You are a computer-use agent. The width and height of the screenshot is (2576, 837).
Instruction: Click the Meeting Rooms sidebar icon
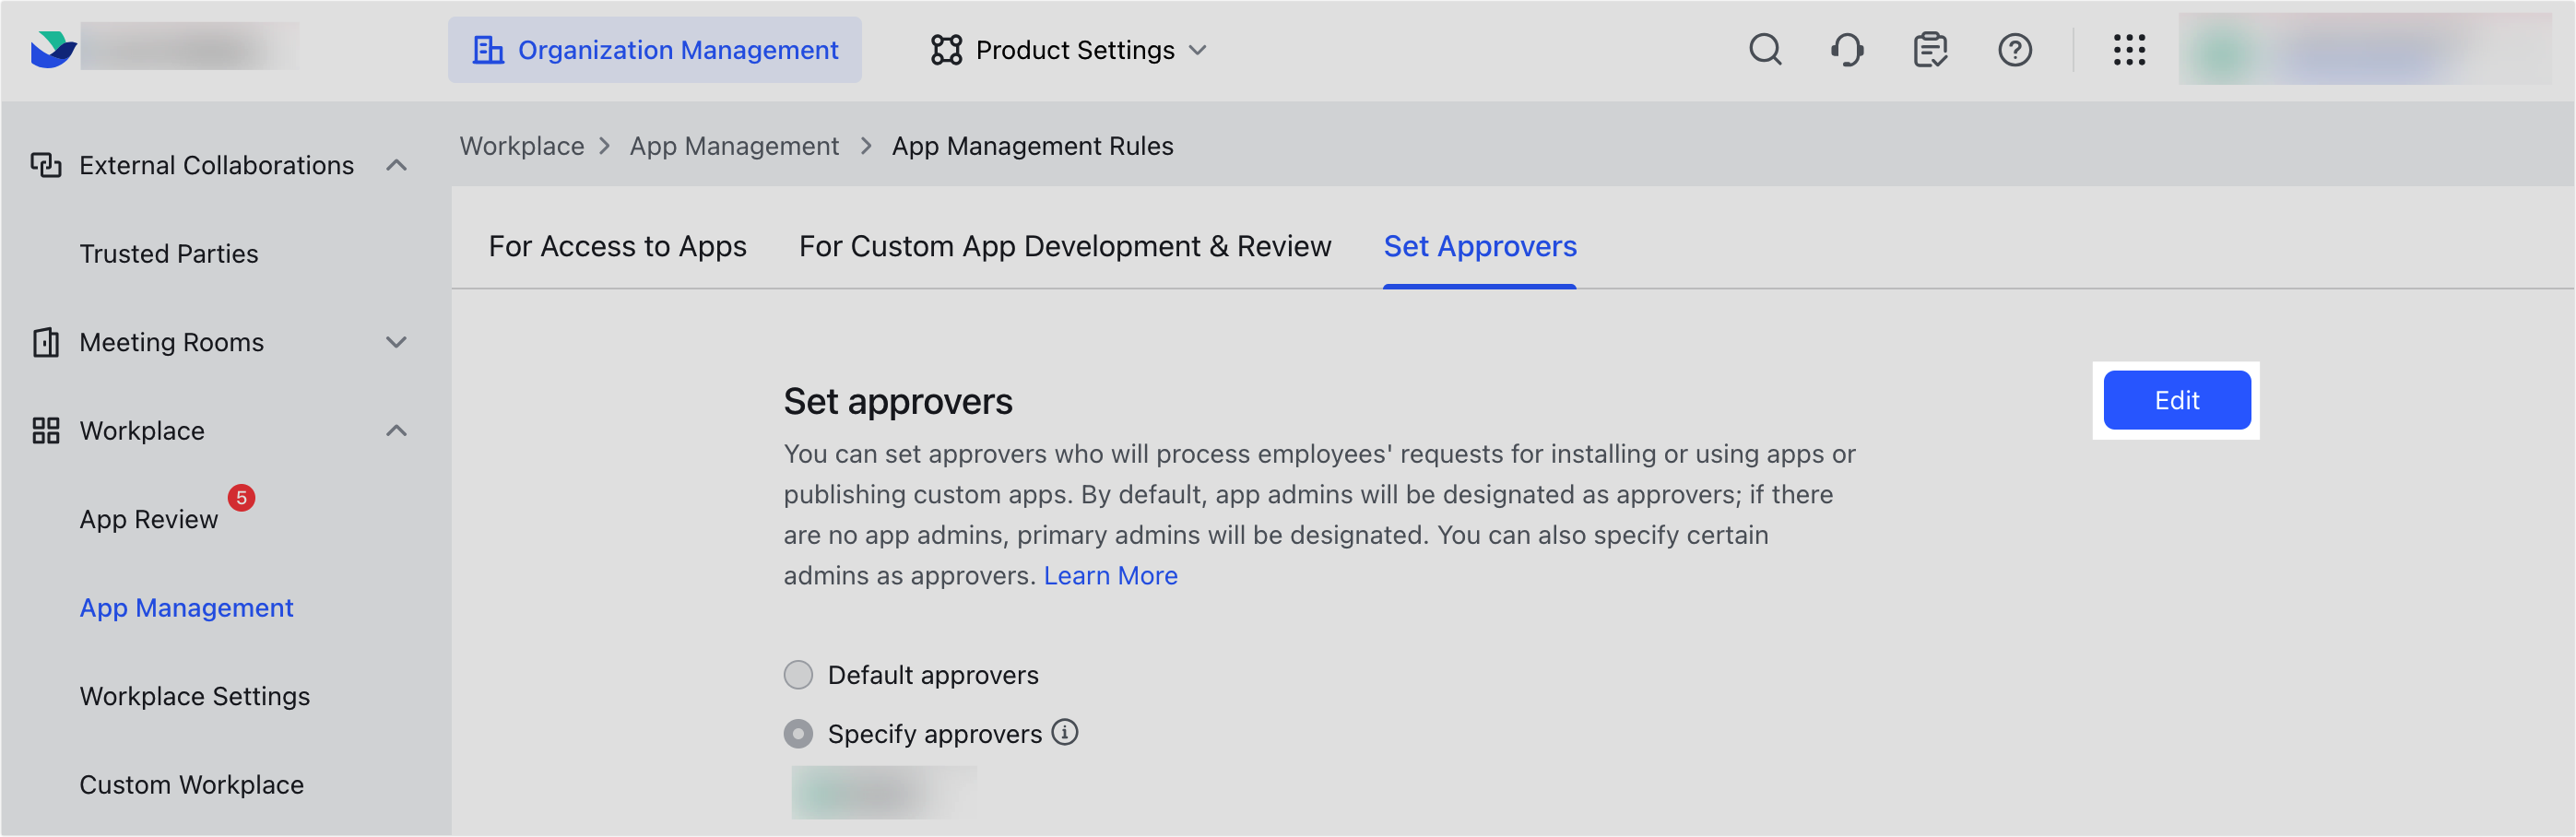(x=45, y=342)
